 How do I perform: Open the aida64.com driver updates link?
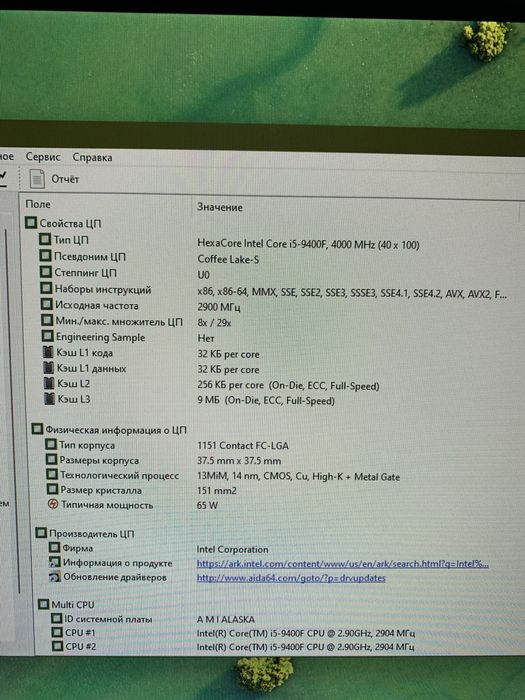point(291,578)
